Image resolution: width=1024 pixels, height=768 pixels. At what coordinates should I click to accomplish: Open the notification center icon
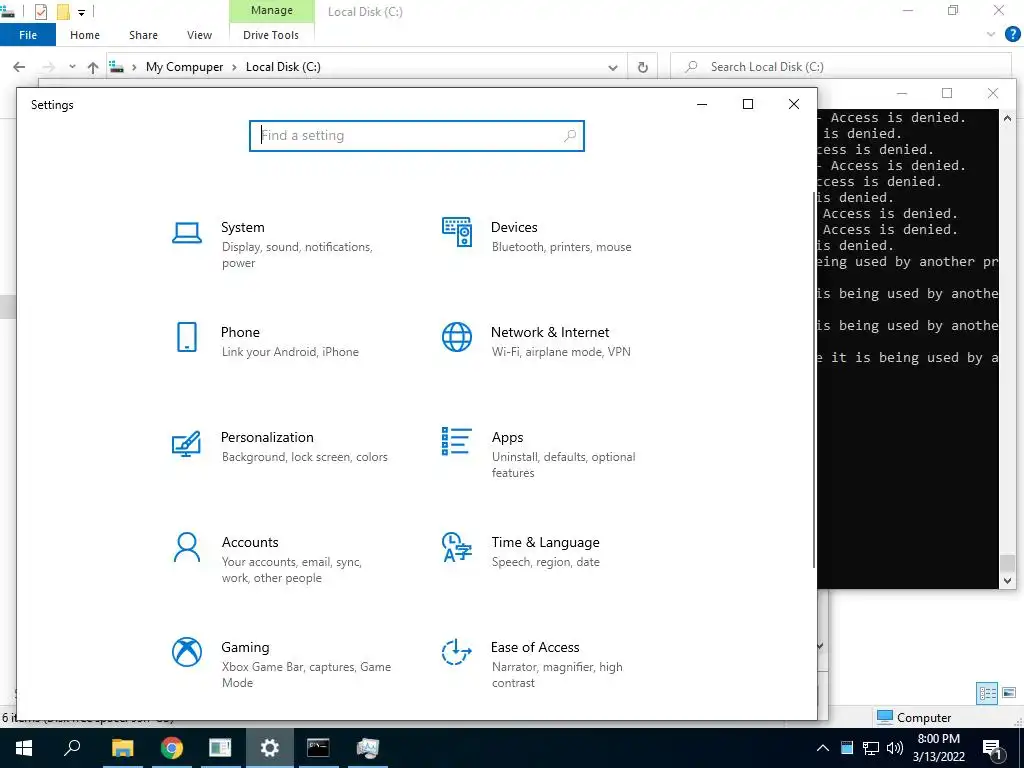[993, 748]
